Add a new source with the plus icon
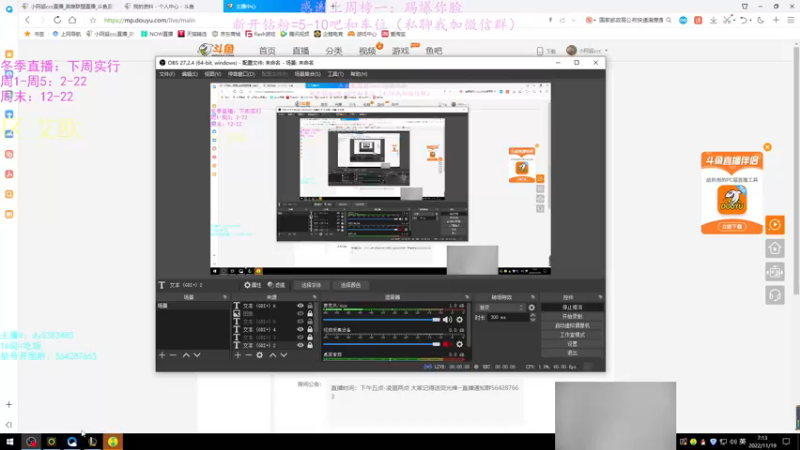This screenshot has height=450, width=800. coord(238,355)
